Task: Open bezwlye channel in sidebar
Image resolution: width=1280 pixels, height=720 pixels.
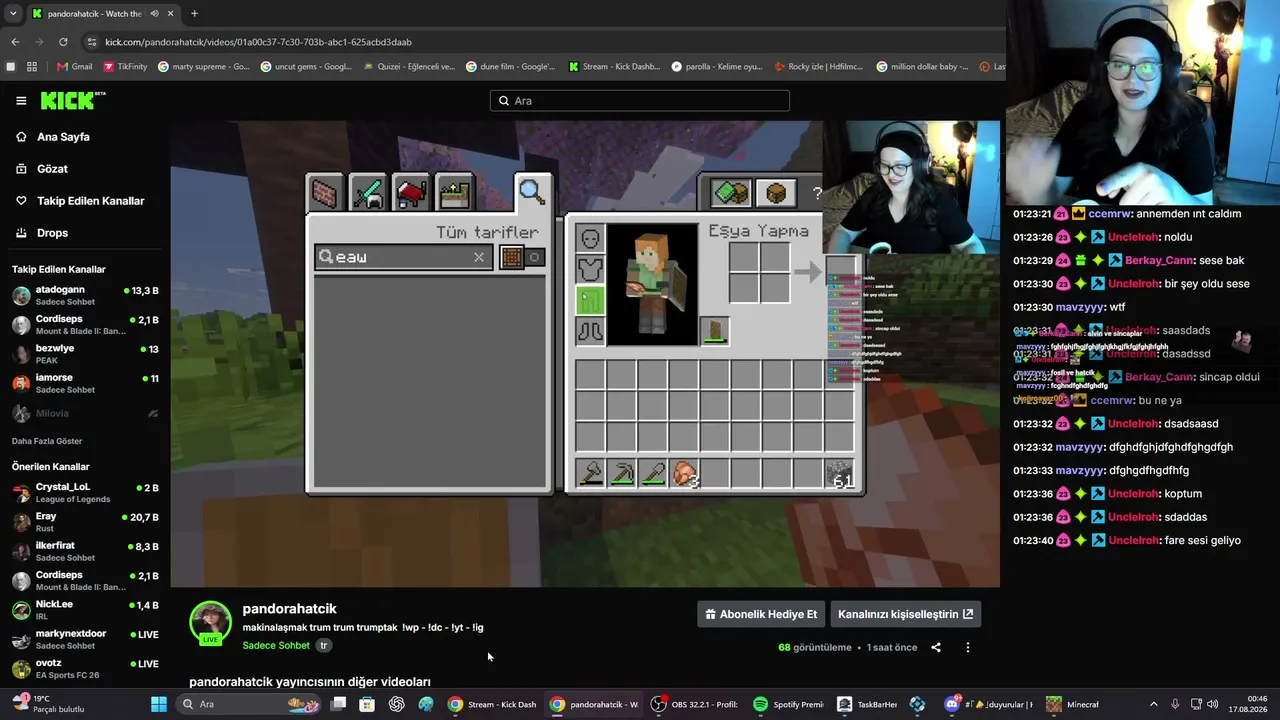Action: [x=85, y=354]
